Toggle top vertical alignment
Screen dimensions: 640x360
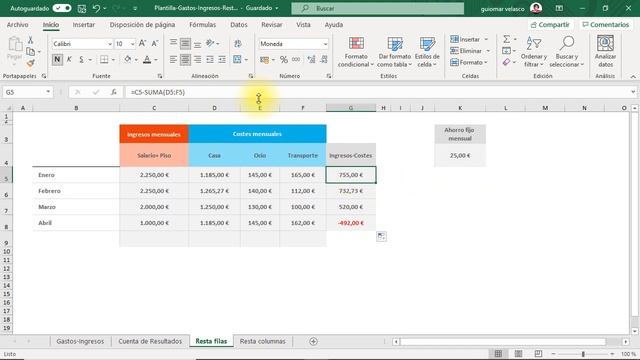point(173,43)
